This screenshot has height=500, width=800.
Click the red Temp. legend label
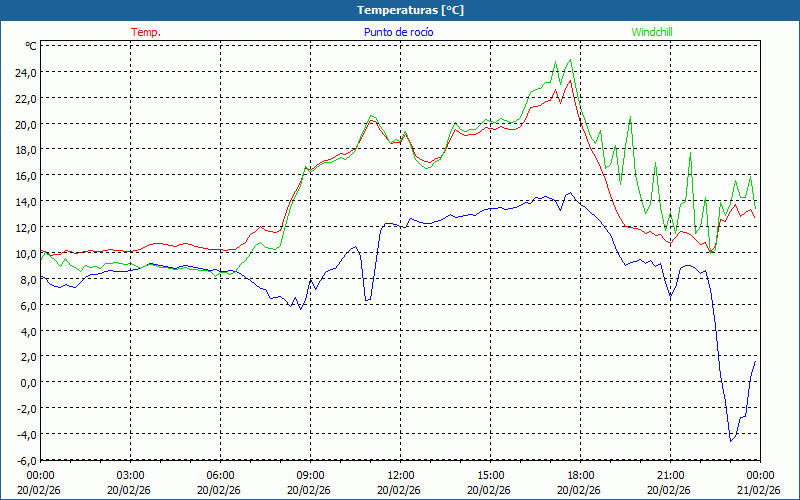click(145, 32)
